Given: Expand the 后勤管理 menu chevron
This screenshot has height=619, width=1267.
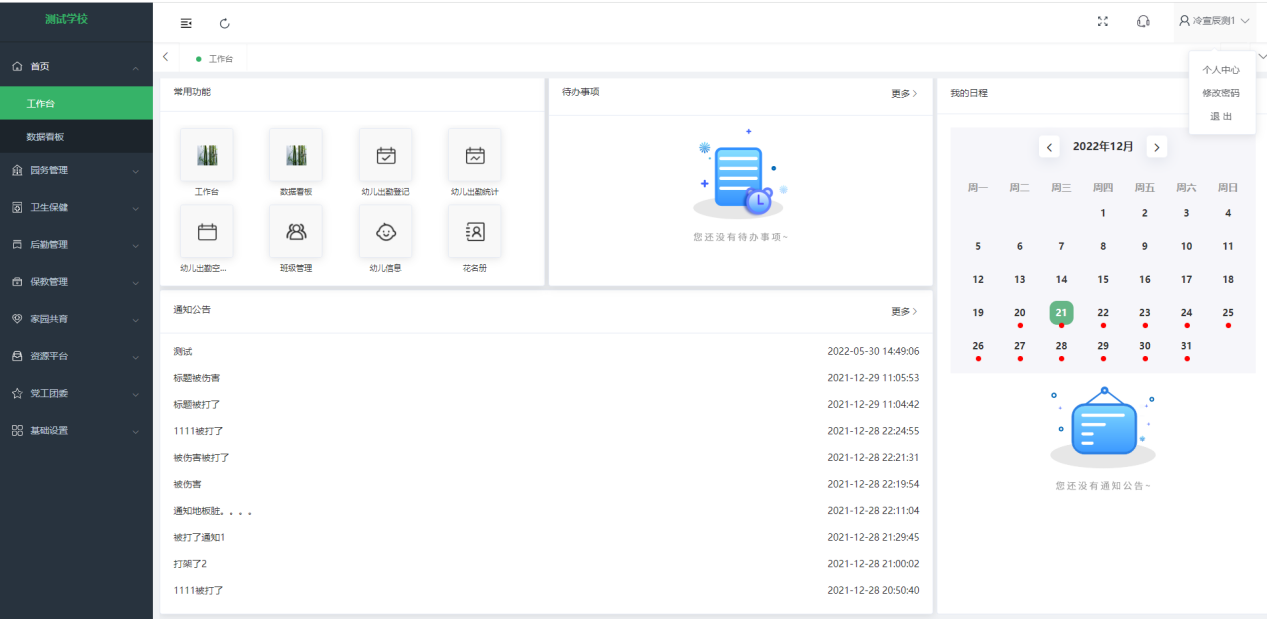Looking at the screenshot, I should (x=136, y=245).
